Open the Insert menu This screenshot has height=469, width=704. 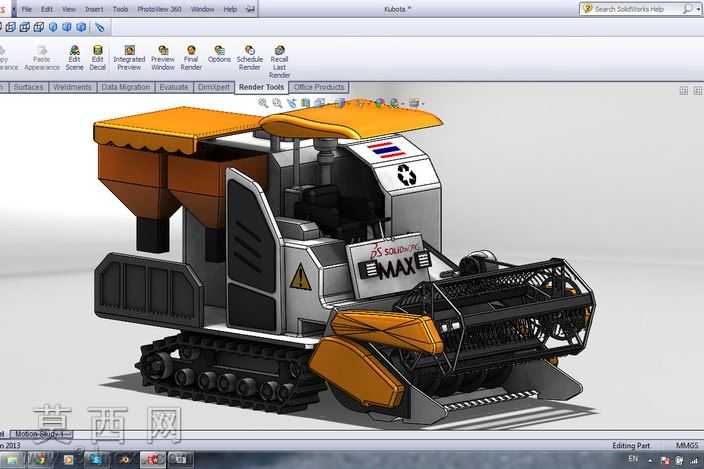pyautogui.click(x=94, y=9)
